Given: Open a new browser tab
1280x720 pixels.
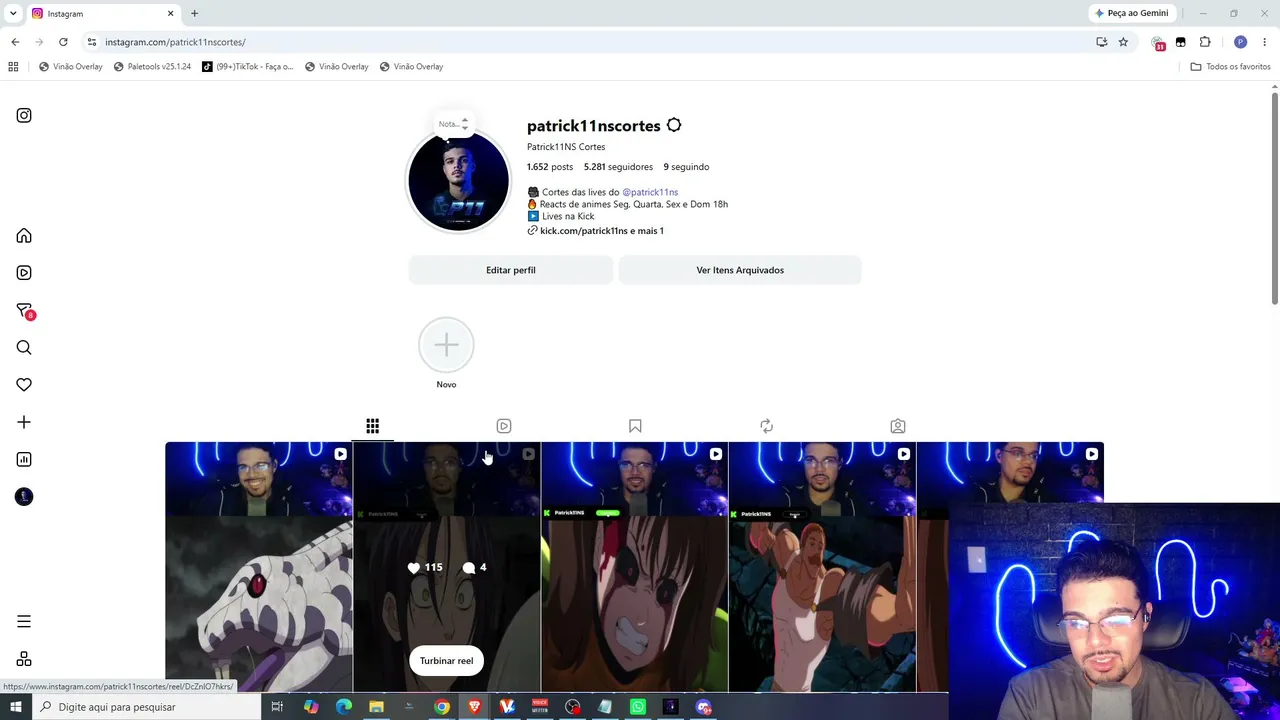Looking at the screenshot, I should pyautogui.click(x=194, y=14).
